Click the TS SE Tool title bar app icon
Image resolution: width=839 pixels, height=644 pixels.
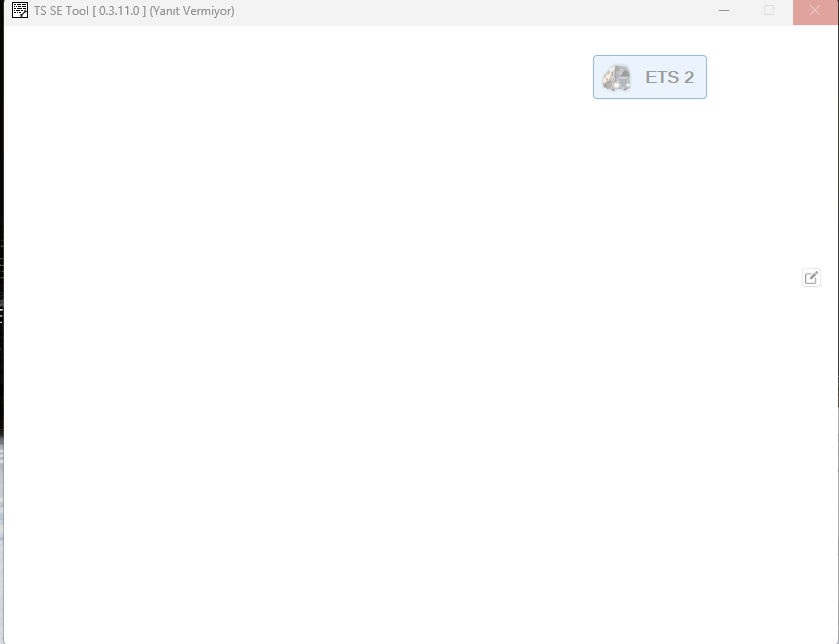(x=20, y=10)
